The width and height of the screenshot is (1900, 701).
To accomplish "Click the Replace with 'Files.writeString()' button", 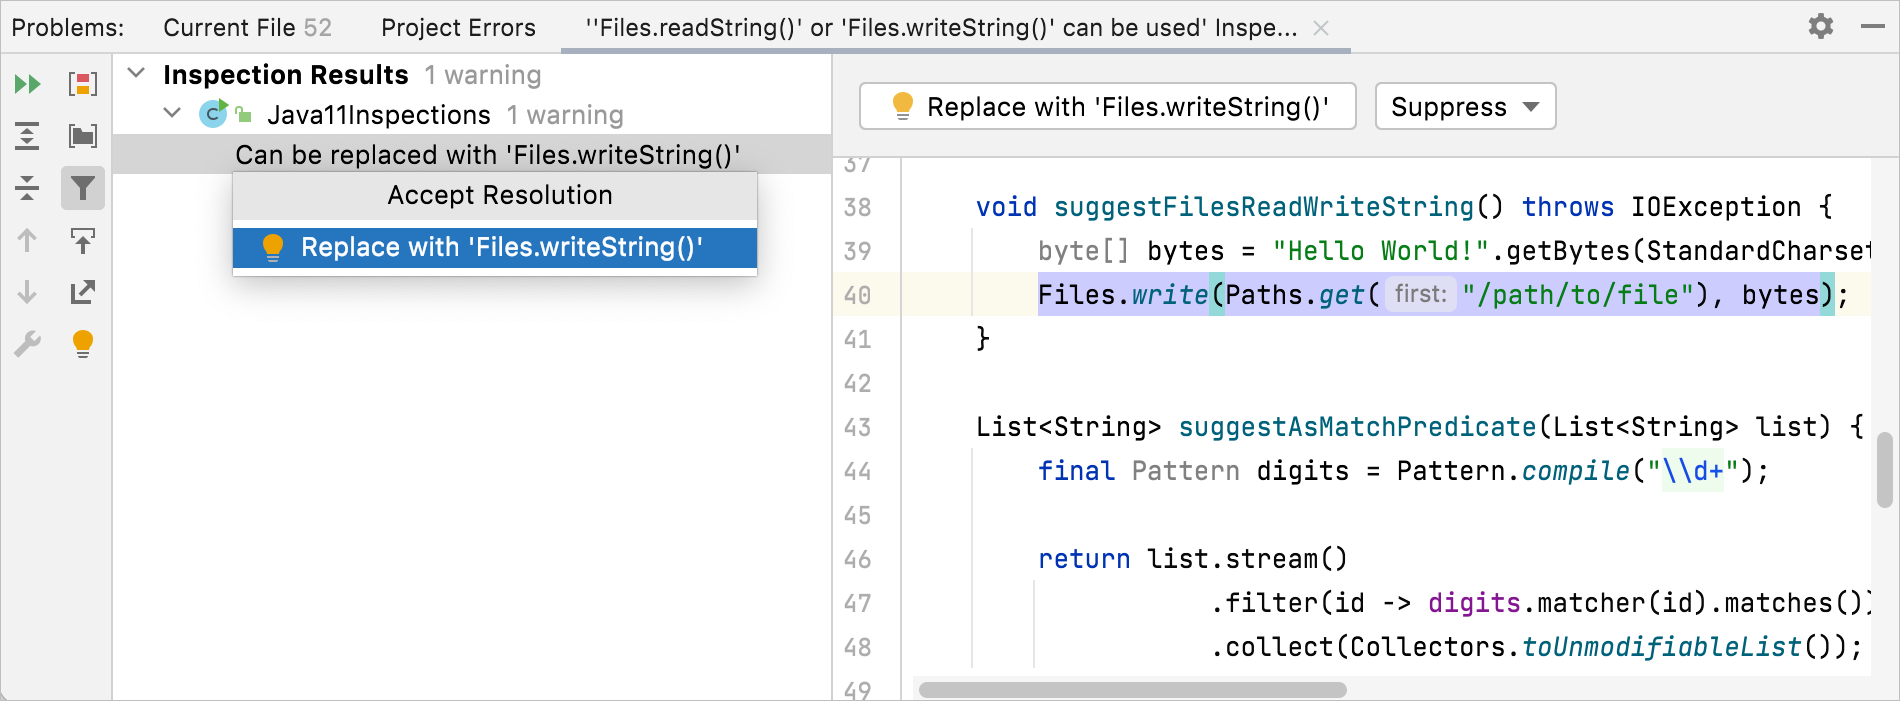I will [x=1108, y=106].
